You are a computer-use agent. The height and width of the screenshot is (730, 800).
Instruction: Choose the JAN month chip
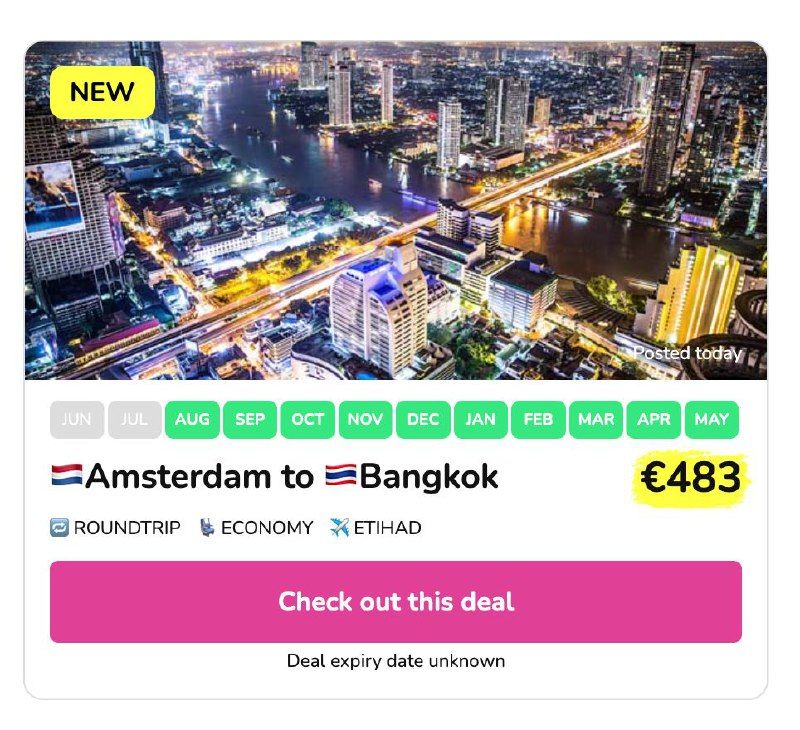tap(481, 420)
